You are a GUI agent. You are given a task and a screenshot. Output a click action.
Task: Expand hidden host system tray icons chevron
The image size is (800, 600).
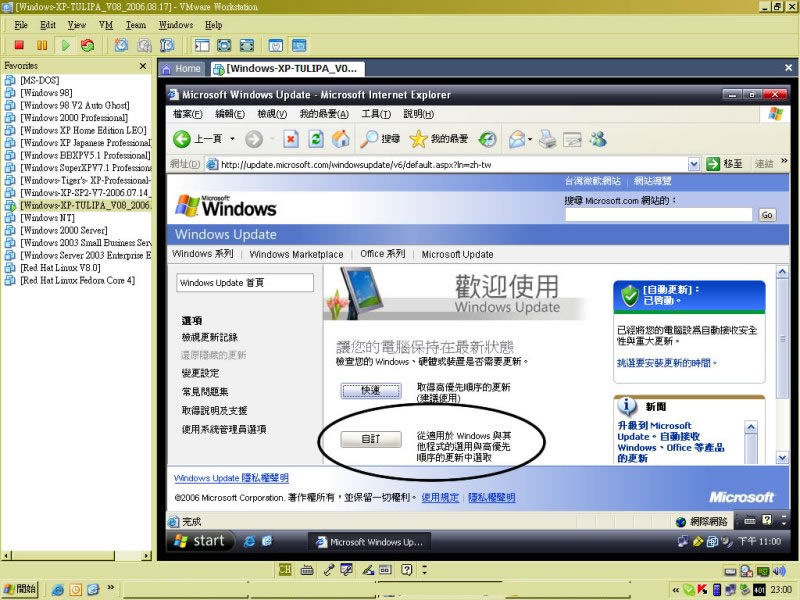676,590
